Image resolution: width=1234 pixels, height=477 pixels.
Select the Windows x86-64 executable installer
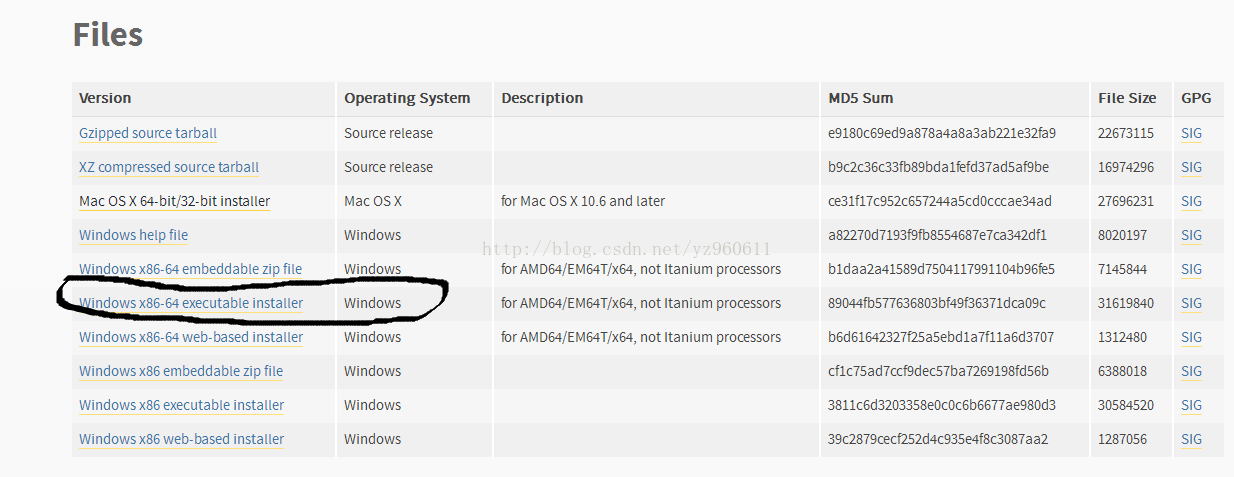pos(191,303)
